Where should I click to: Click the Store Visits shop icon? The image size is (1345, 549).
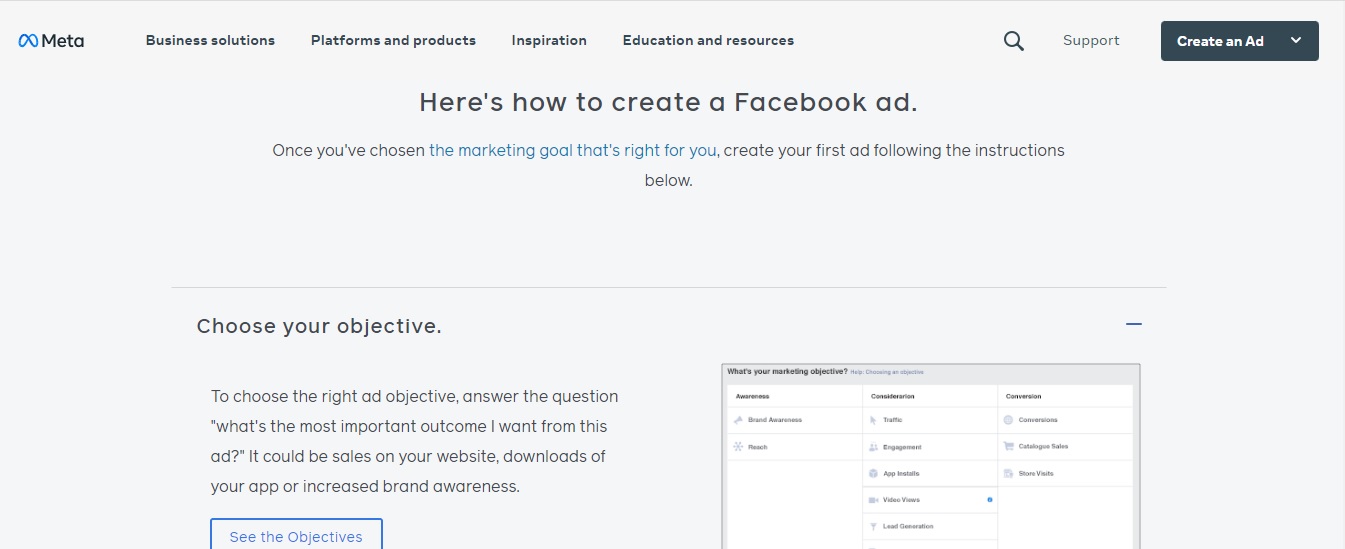1008,473
